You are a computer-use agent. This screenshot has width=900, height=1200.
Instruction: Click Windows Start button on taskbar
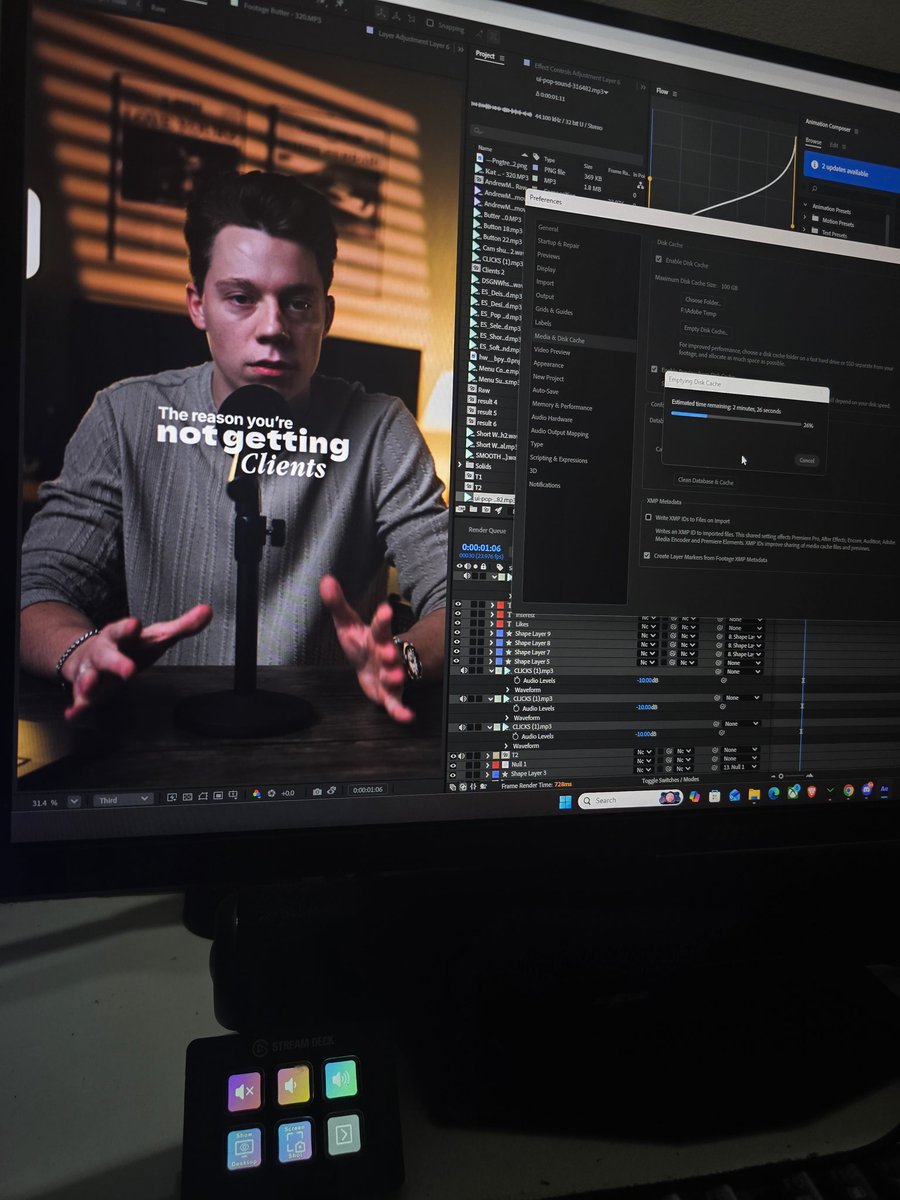click(565, 801)
